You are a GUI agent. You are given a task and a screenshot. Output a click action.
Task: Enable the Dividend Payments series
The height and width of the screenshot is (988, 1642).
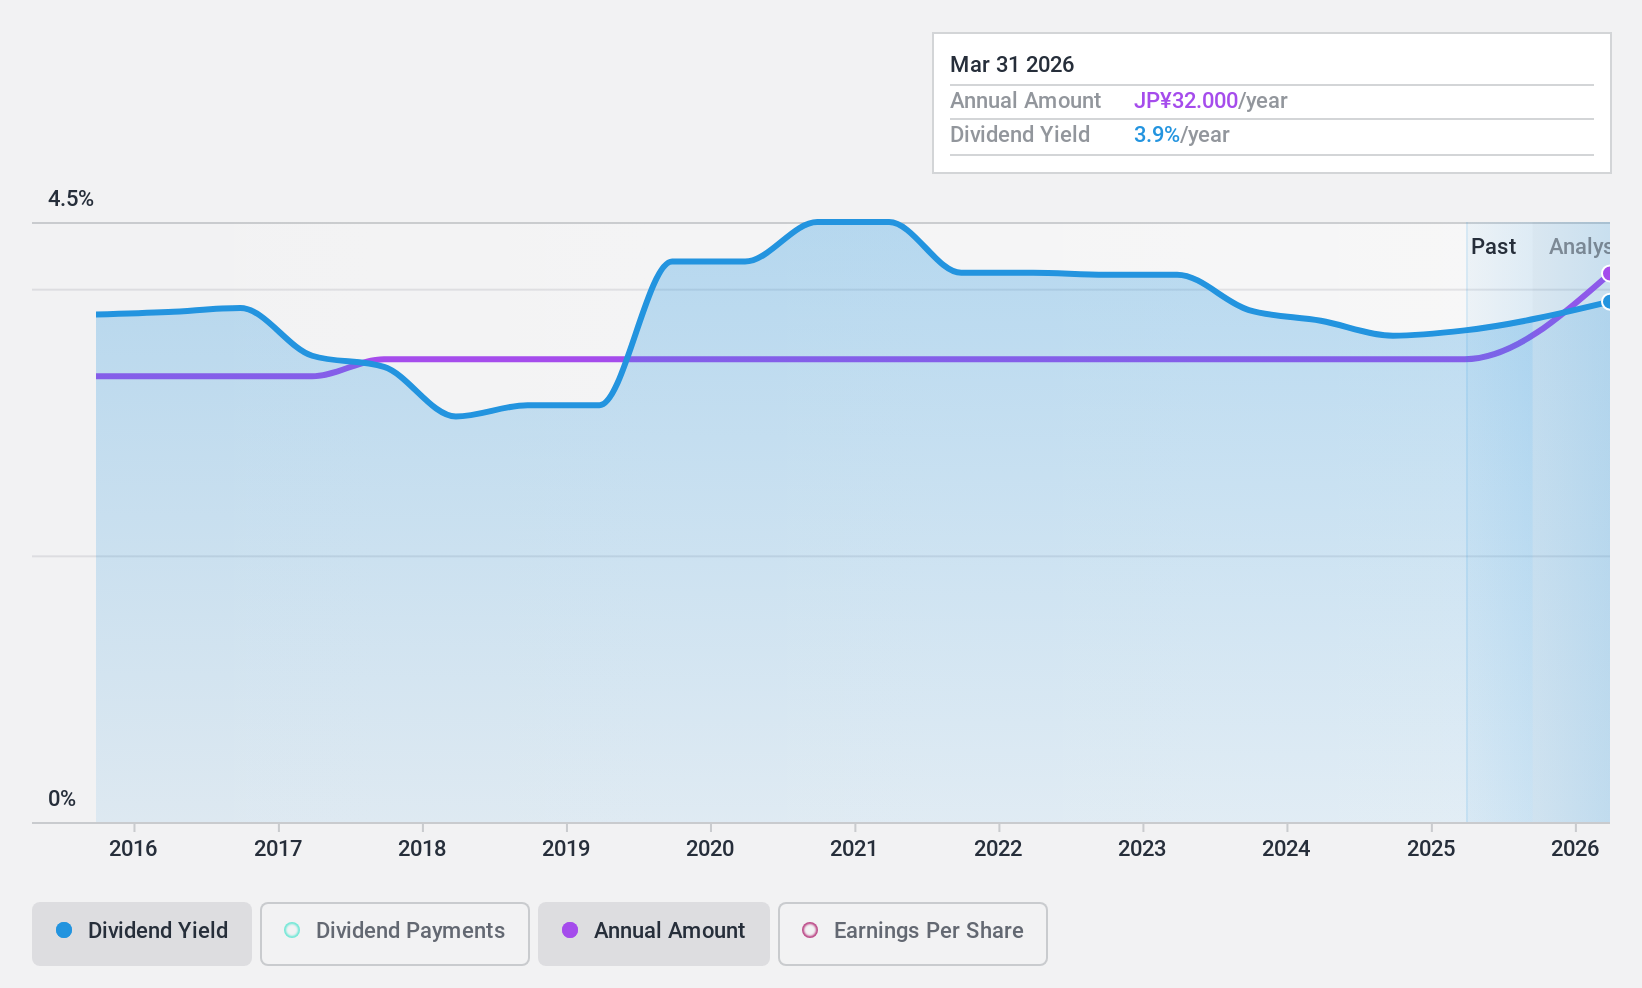point(395,933)
